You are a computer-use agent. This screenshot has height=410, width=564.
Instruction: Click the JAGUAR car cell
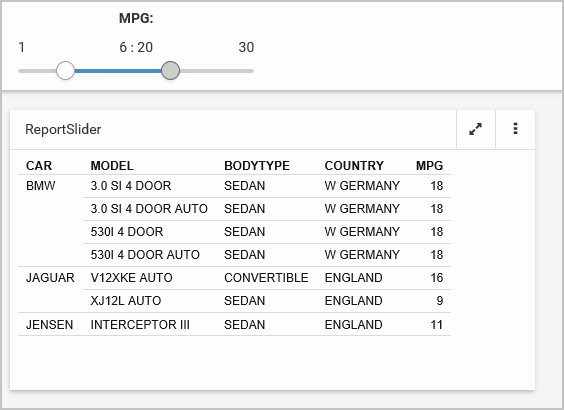point(50,278)
